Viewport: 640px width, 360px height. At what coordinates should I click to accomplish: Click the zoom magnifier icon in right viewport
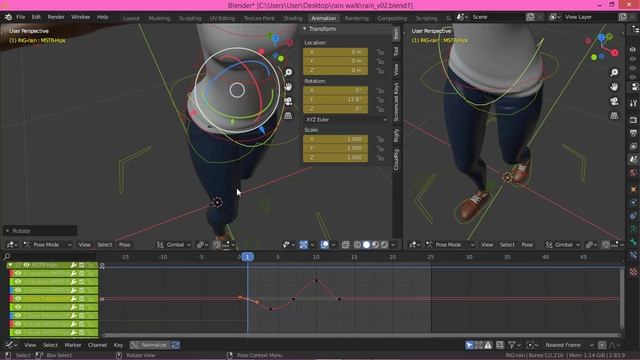click(x=614, y=72)
